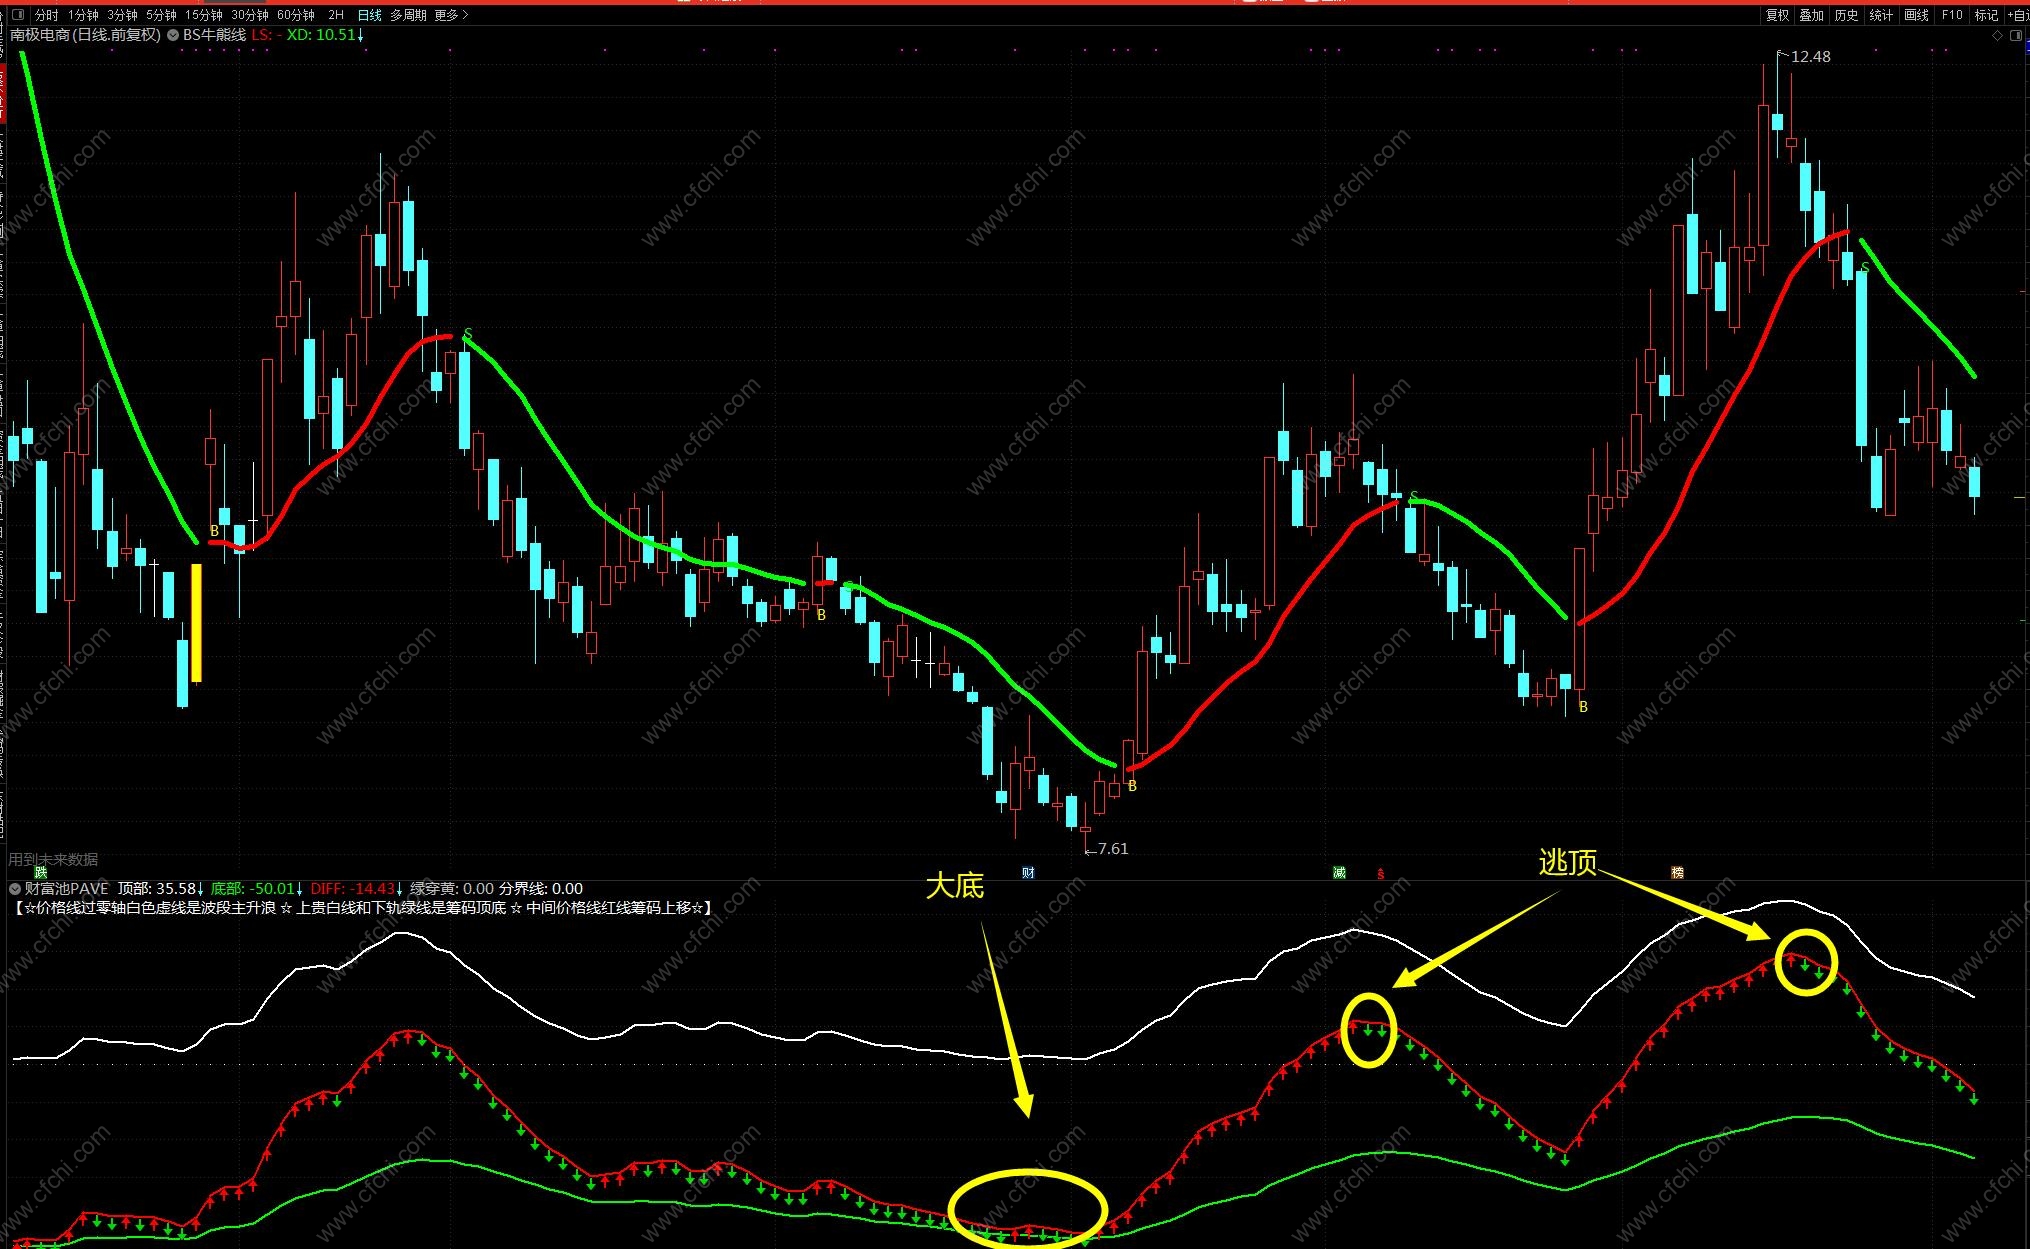Switch to 30分钟 period tab
The image size is (2030, 1249).
click(250, 15)
